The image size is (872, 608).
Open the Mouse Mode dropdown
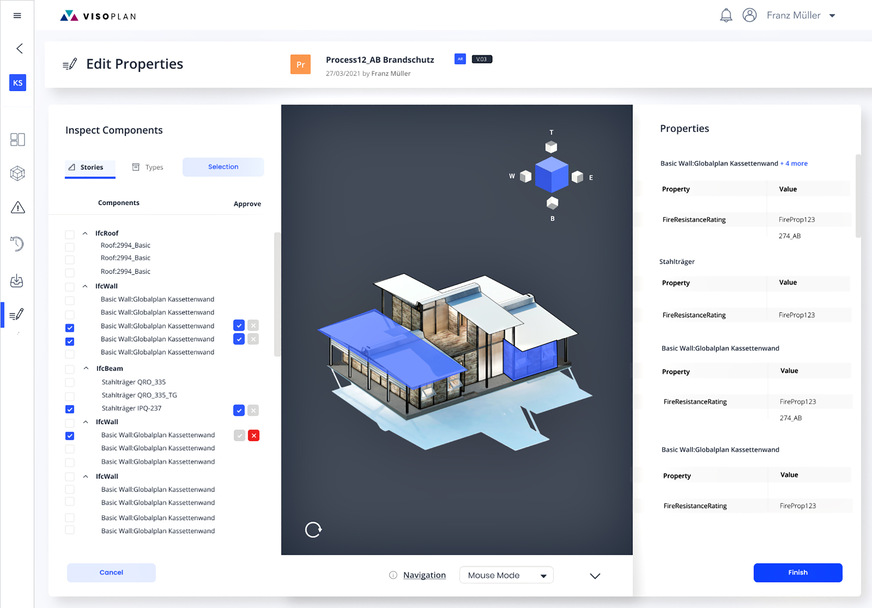(x=506, y=575)
